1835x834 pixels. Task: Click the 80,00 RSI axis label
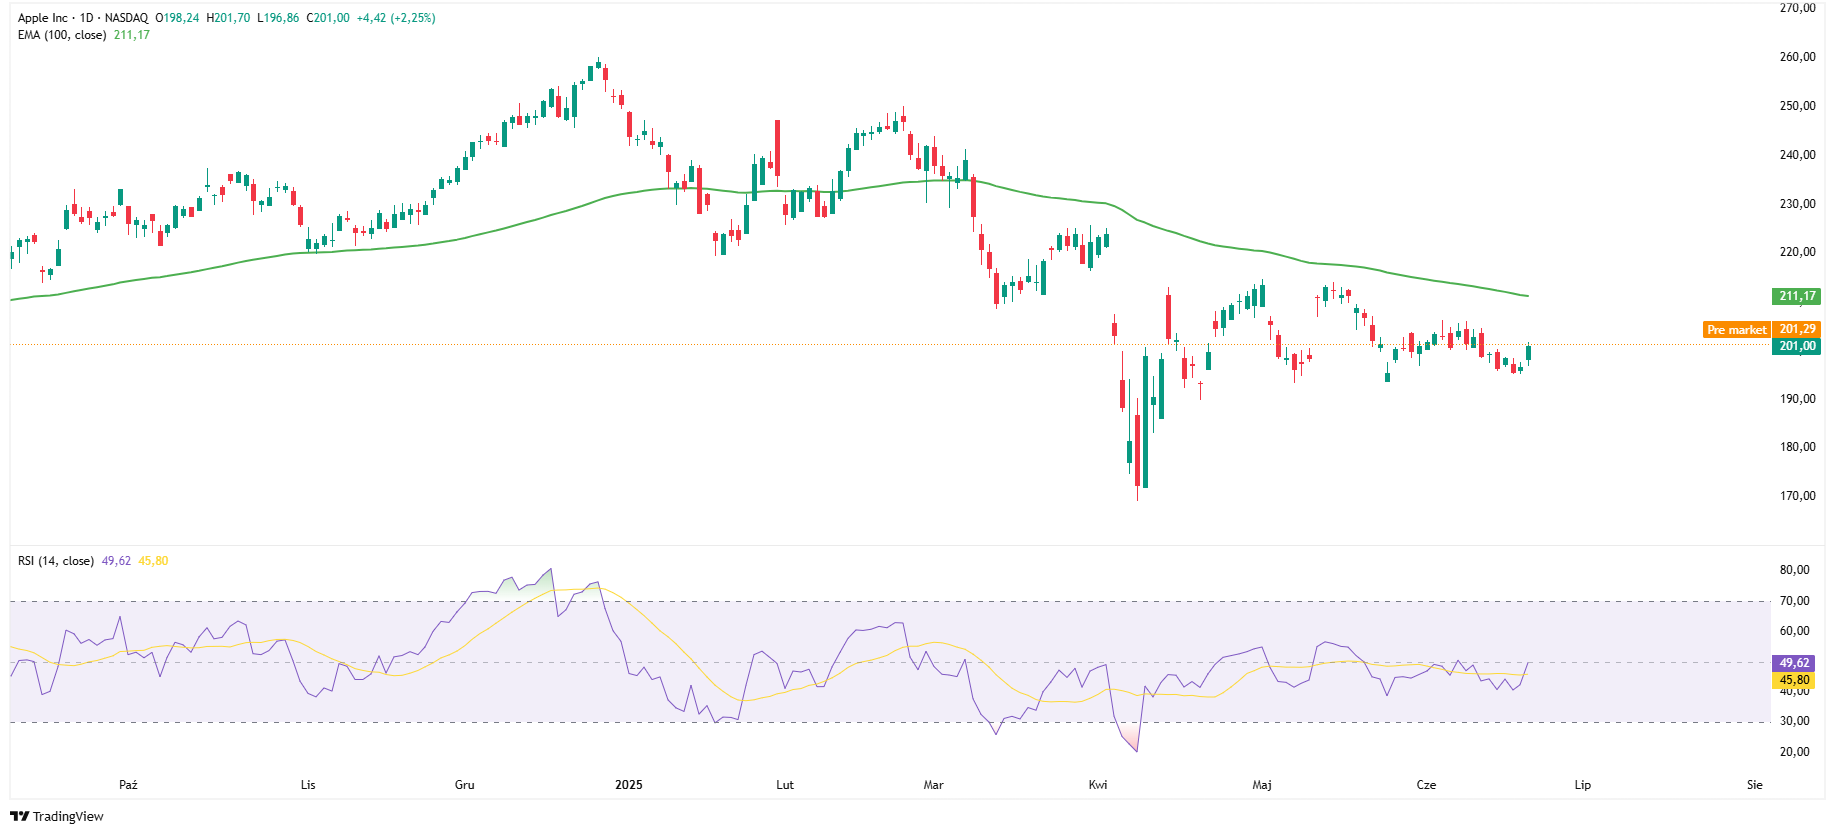point(1795,570)
